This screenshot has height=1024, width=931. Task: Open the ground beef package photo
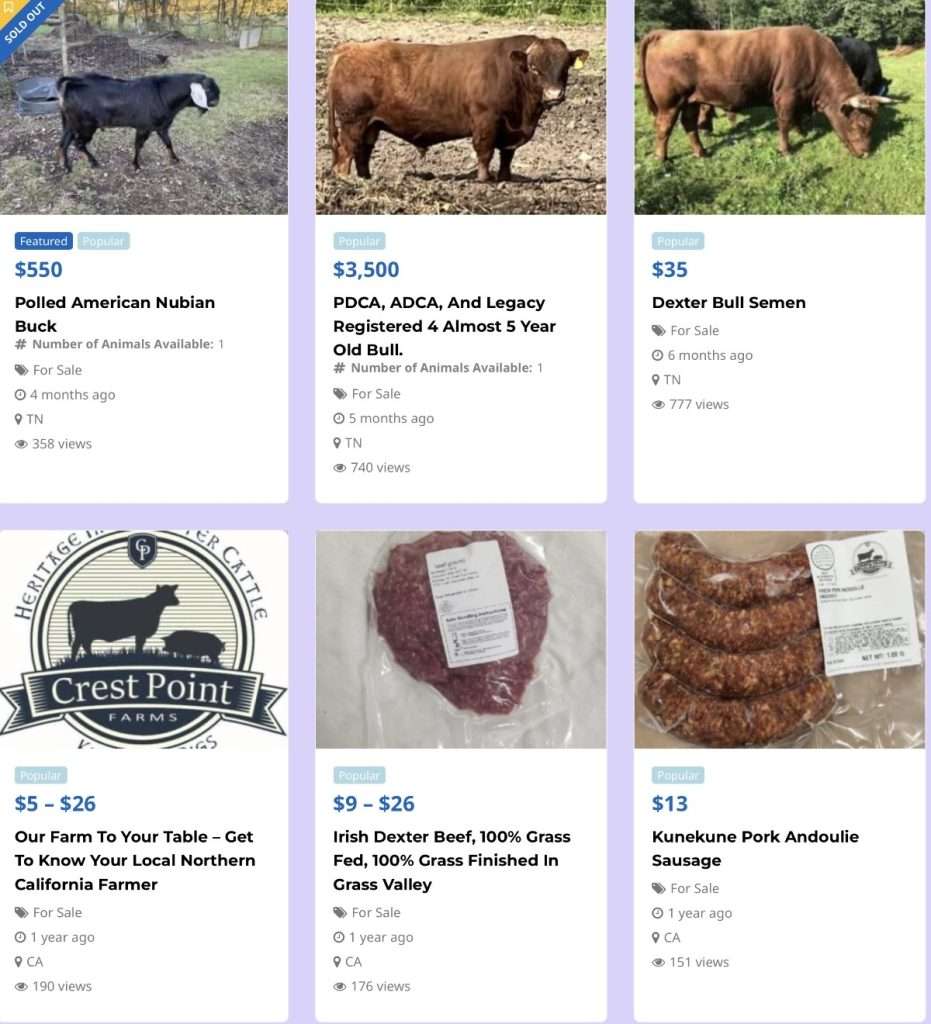click(x=461, y=640)
